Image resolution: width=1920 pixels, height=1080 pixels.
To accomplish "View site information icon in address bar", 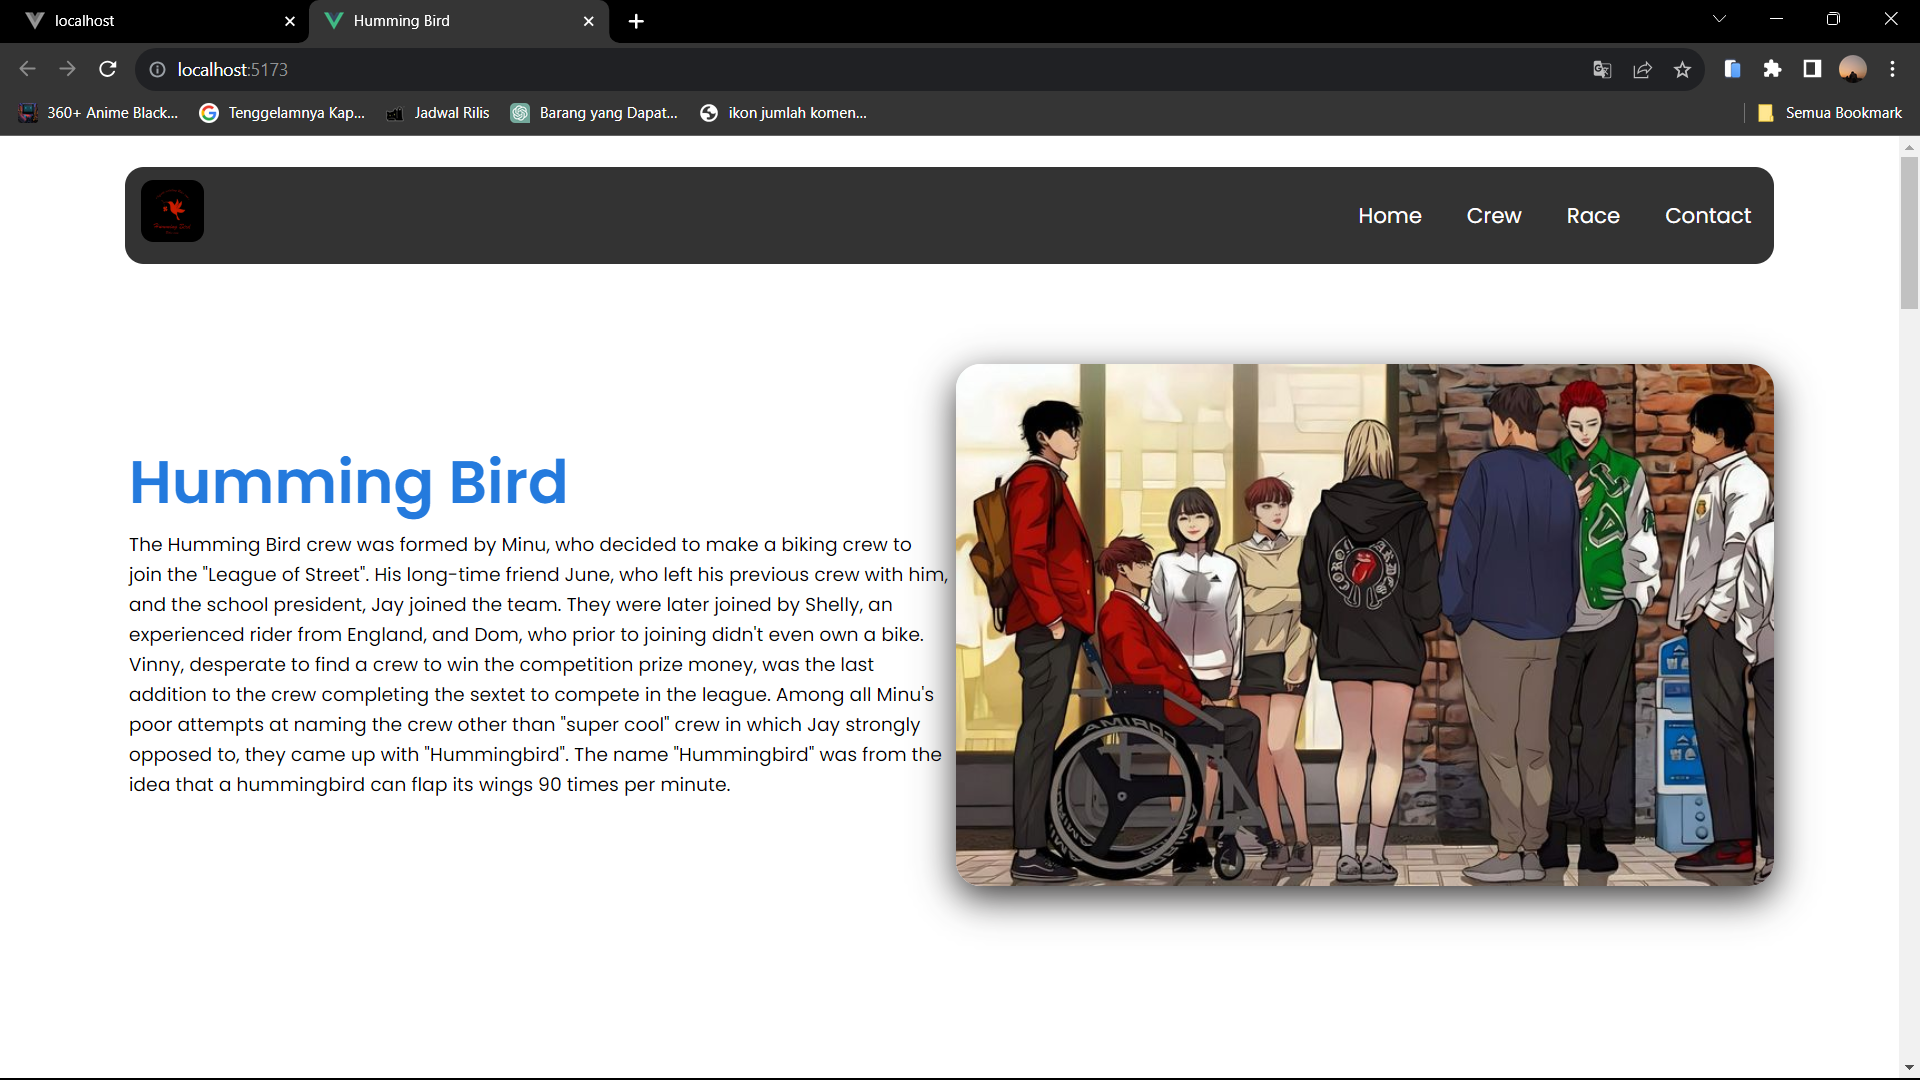I will point(157,69).
